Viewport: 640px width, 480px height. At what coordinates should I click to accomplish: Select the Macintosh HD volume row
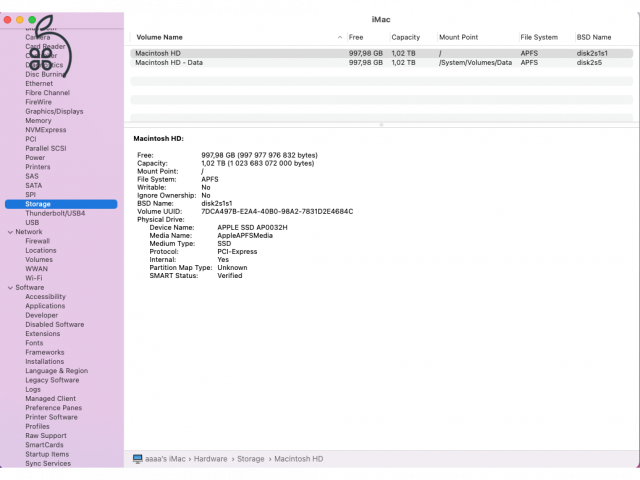[x=381, y=53]
